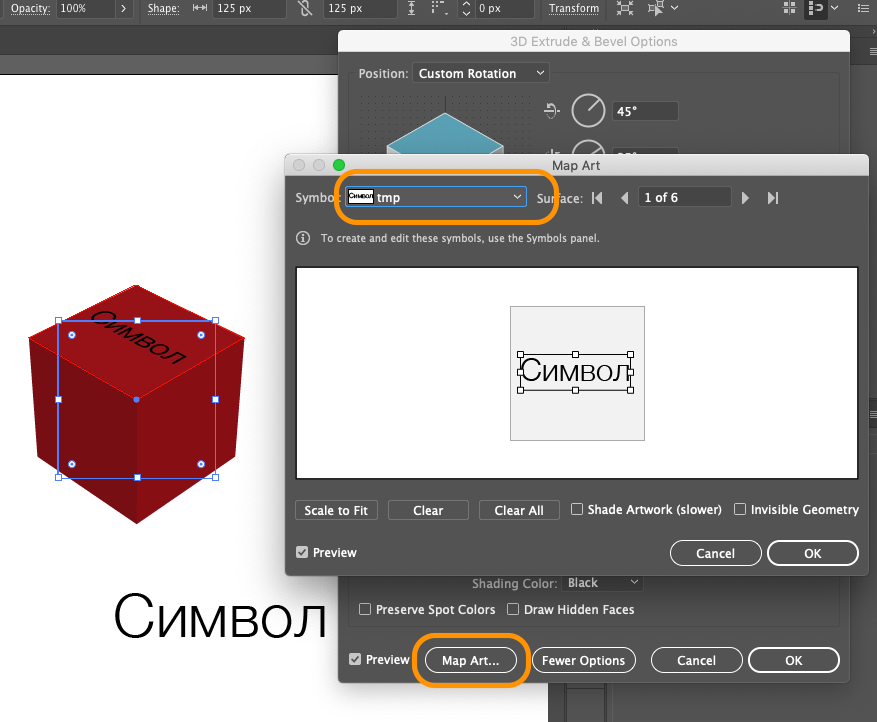Open the Transform panel link
The image size is (877, 722).
tap(573, 8)
